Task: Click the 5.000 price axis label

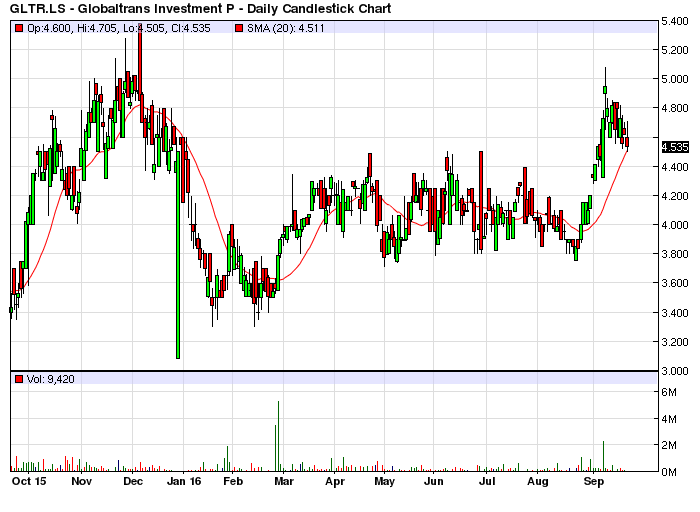Action: point(675,79)
